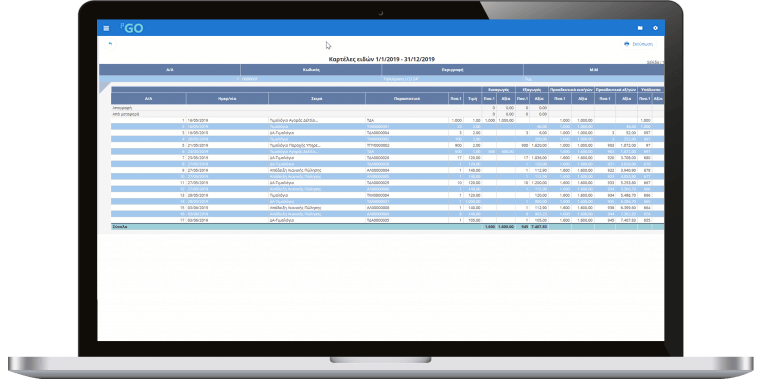Click the Παραστατικό column header

[407, 98]
